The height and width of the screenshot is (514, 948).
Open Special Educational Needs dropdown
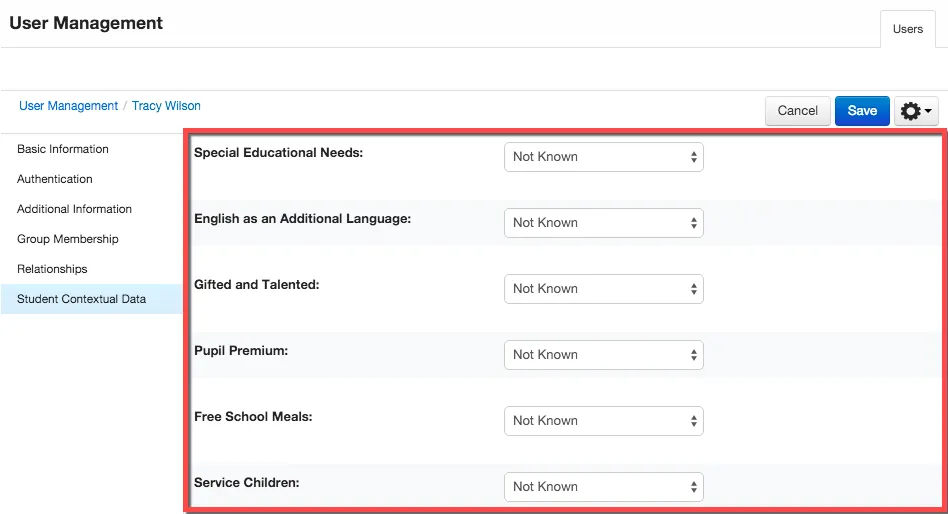pyautogui.click(x=603, y=157)
